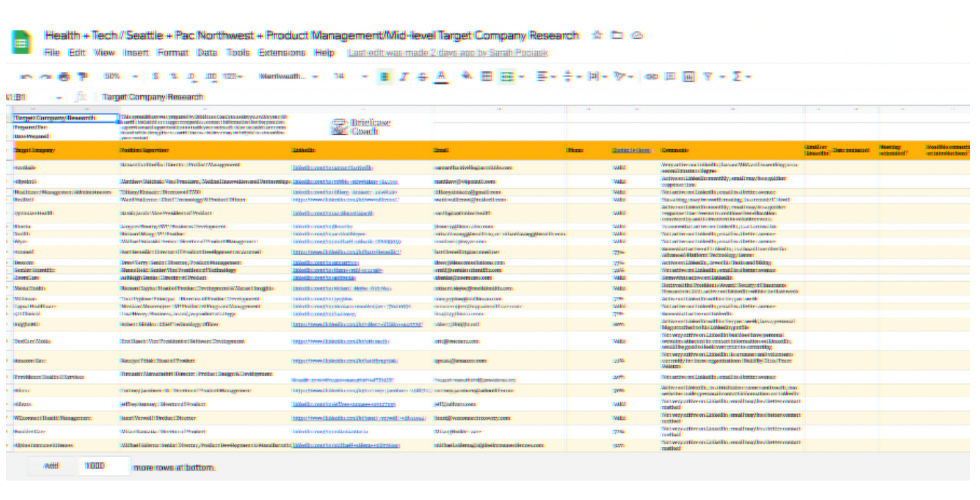Image resolution: width=980 pixels, height=500 pixels.
Task: Click the 1000 rows count field
Action: point(104,466)
